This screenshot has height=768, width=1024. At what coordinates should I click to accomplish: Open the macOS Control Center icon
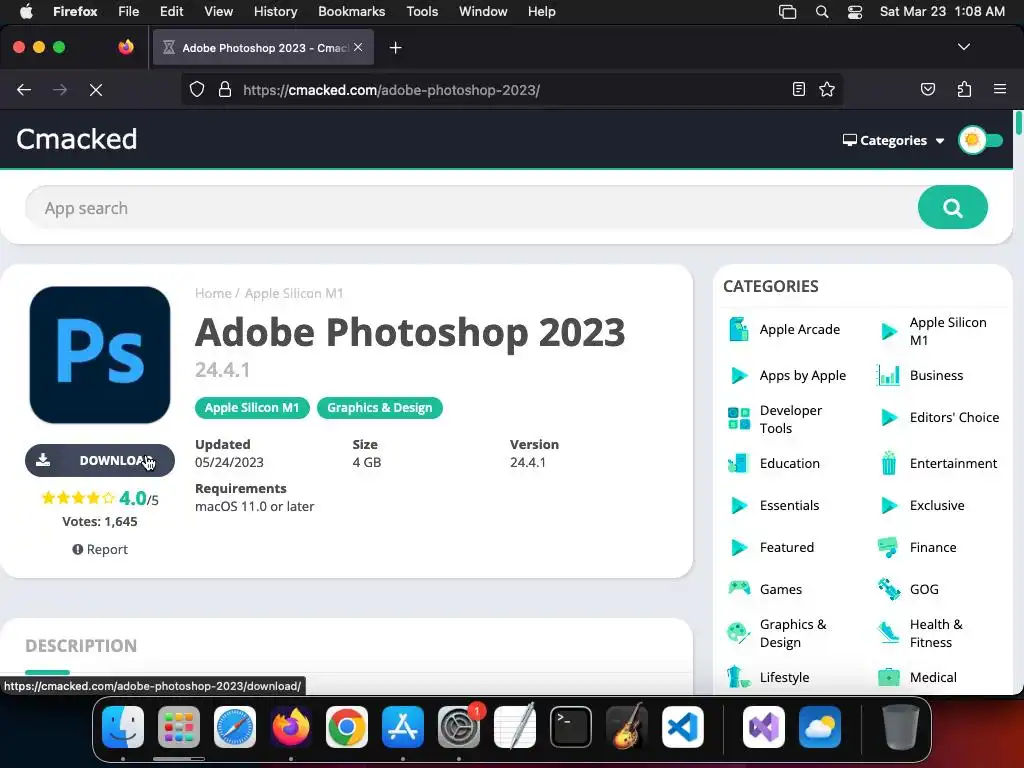point(854,12)
